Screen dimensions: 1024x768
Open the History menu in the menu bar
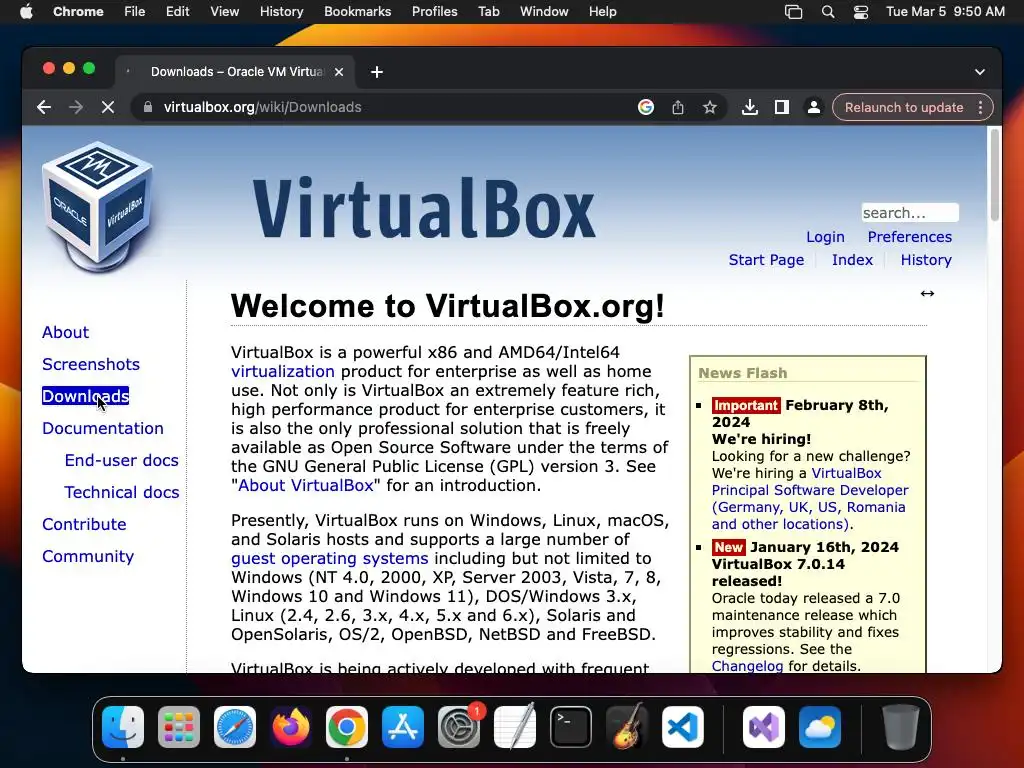click(x=281, y=12)
